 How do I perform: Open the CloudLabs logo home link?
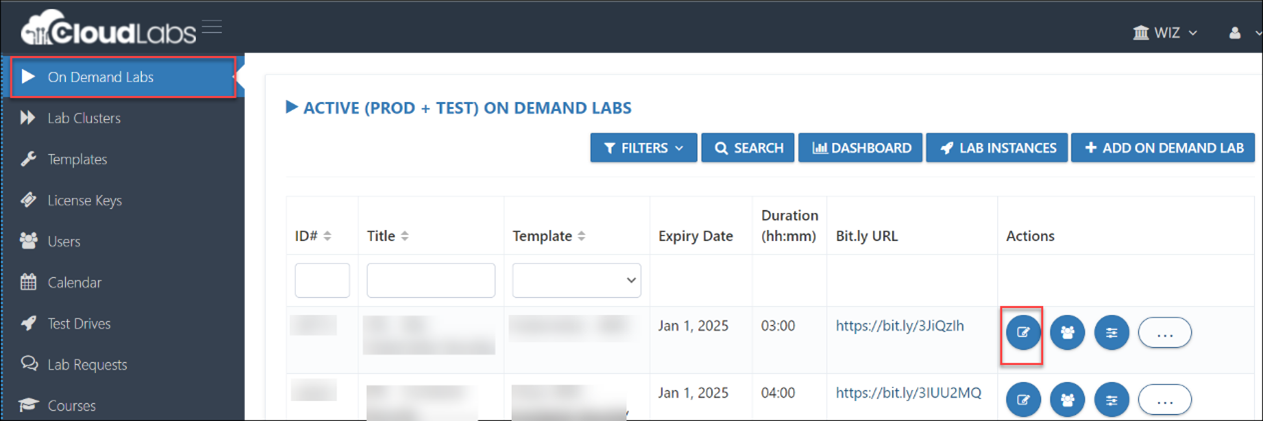tap(106, 28)
